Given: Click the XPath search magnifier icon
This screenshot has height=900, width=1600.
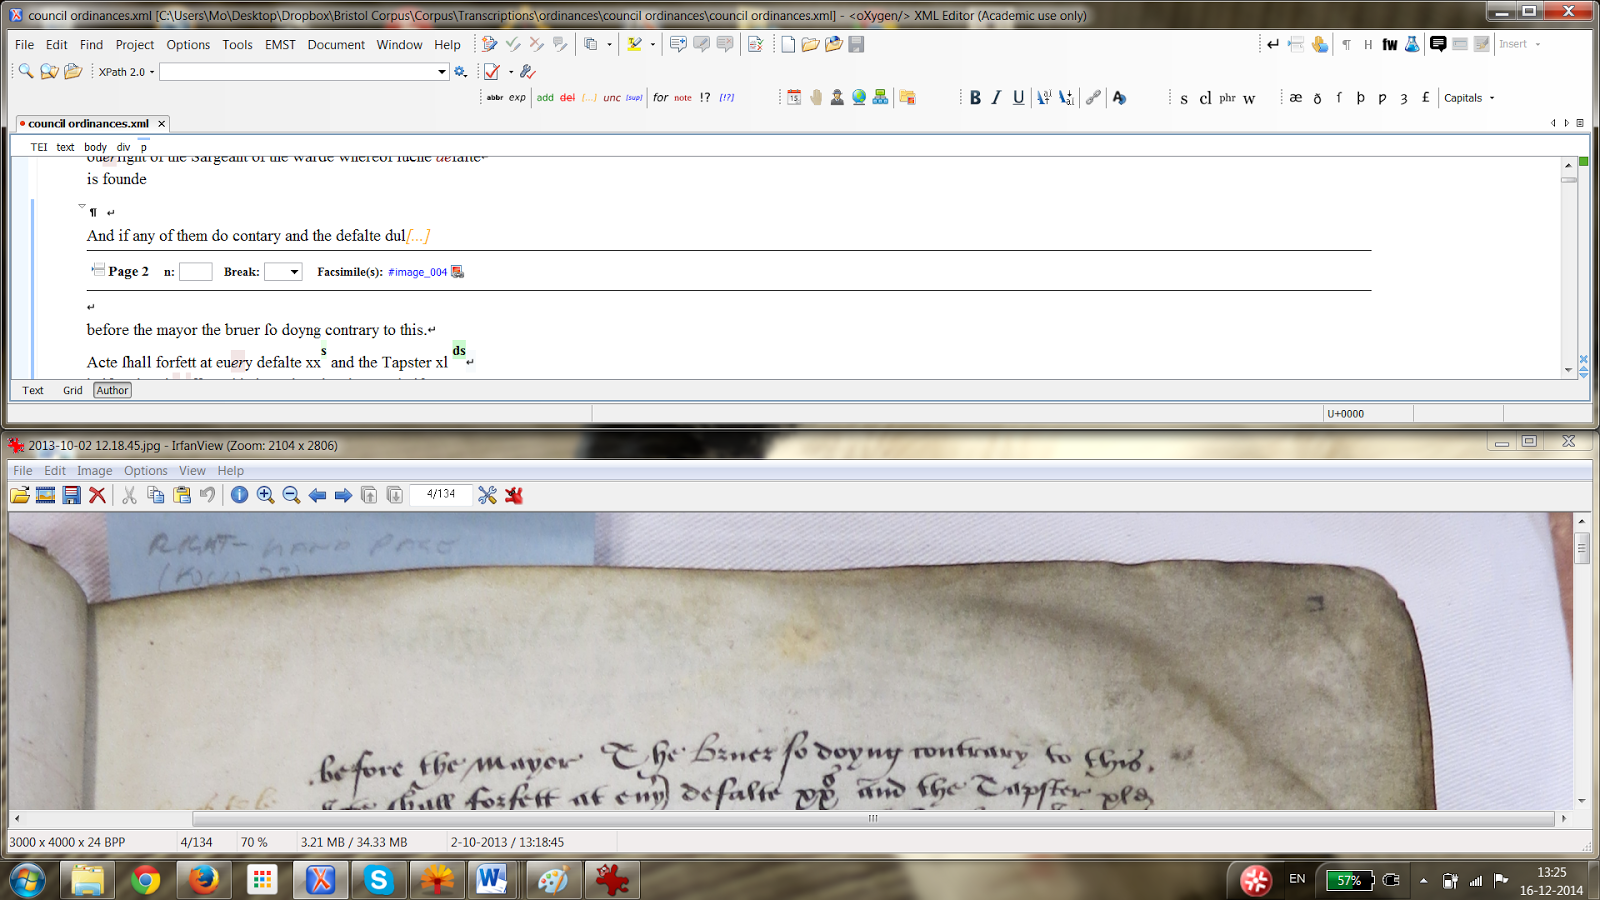Looking at the screenshot, I should click(25, 72).
